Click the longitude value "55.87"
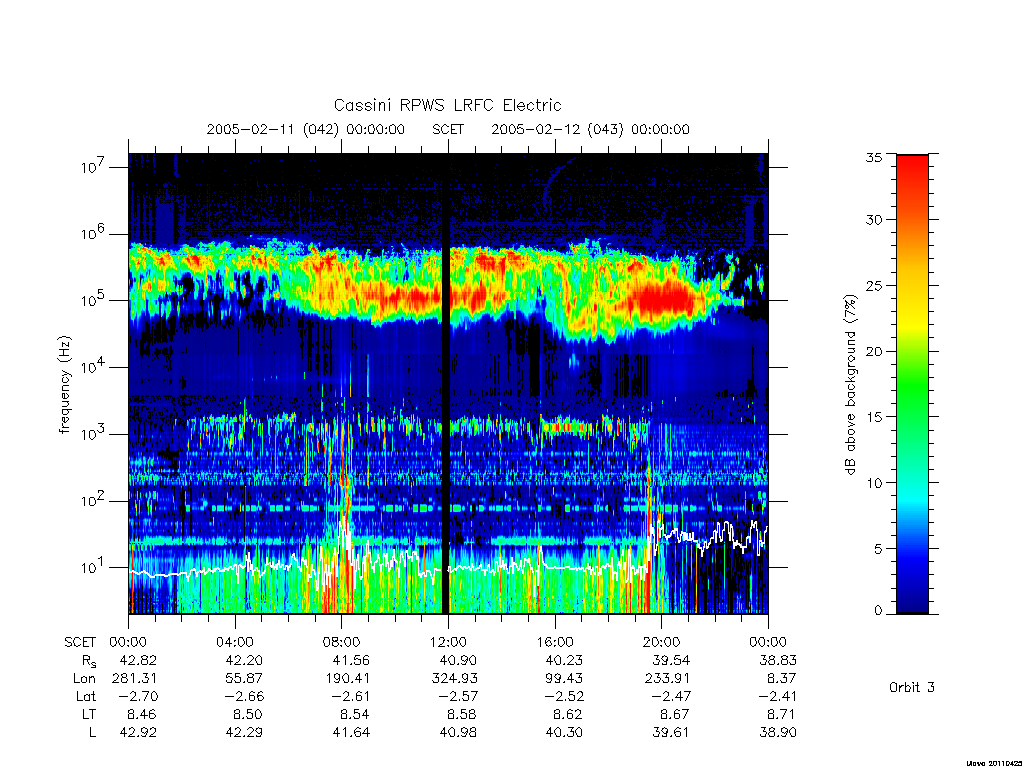Screen dimensions: 1024x768 [x=244, y=679]
